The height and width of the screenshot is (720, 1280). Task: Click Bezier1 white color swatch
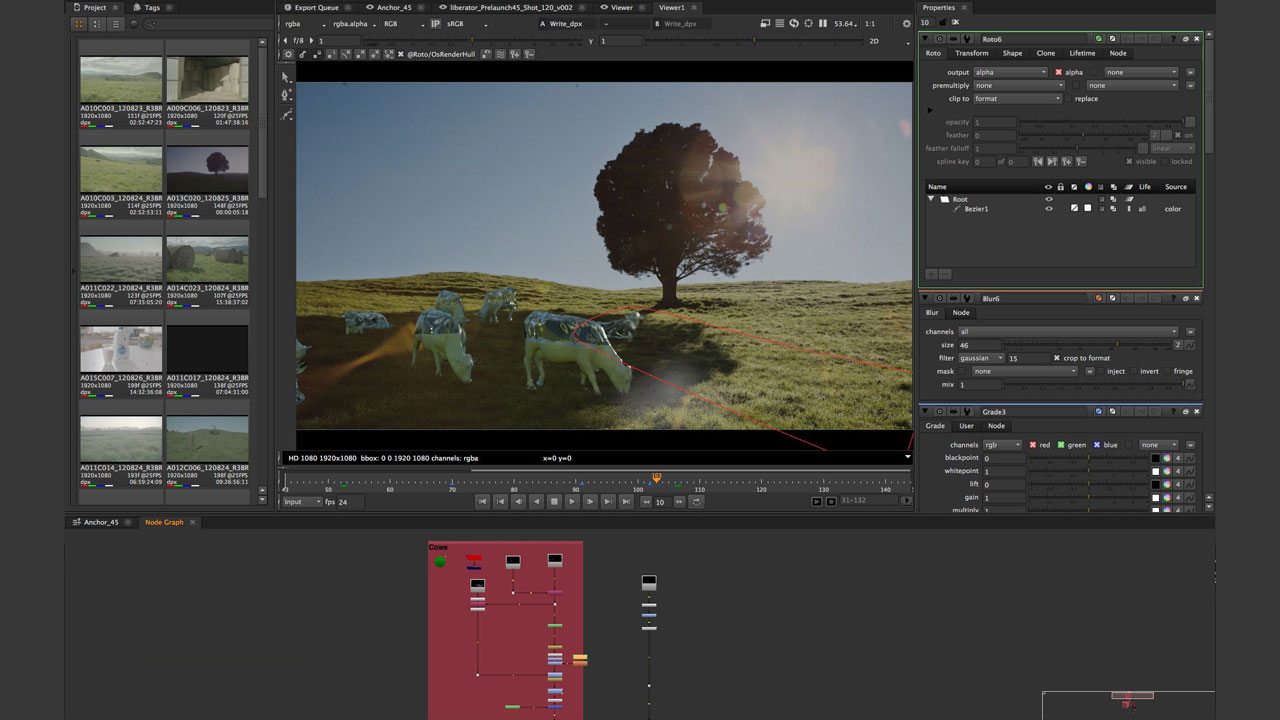click(1088, 208)
